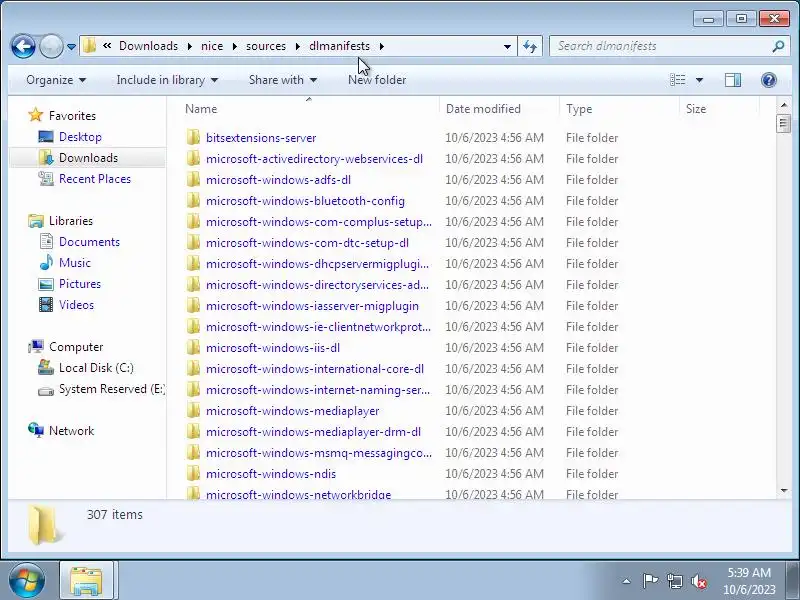The width and height of the screenshot is (800, 600).
Task: Select the microsoft-windows-bluetooth-config folder icon
Action: 193,200
